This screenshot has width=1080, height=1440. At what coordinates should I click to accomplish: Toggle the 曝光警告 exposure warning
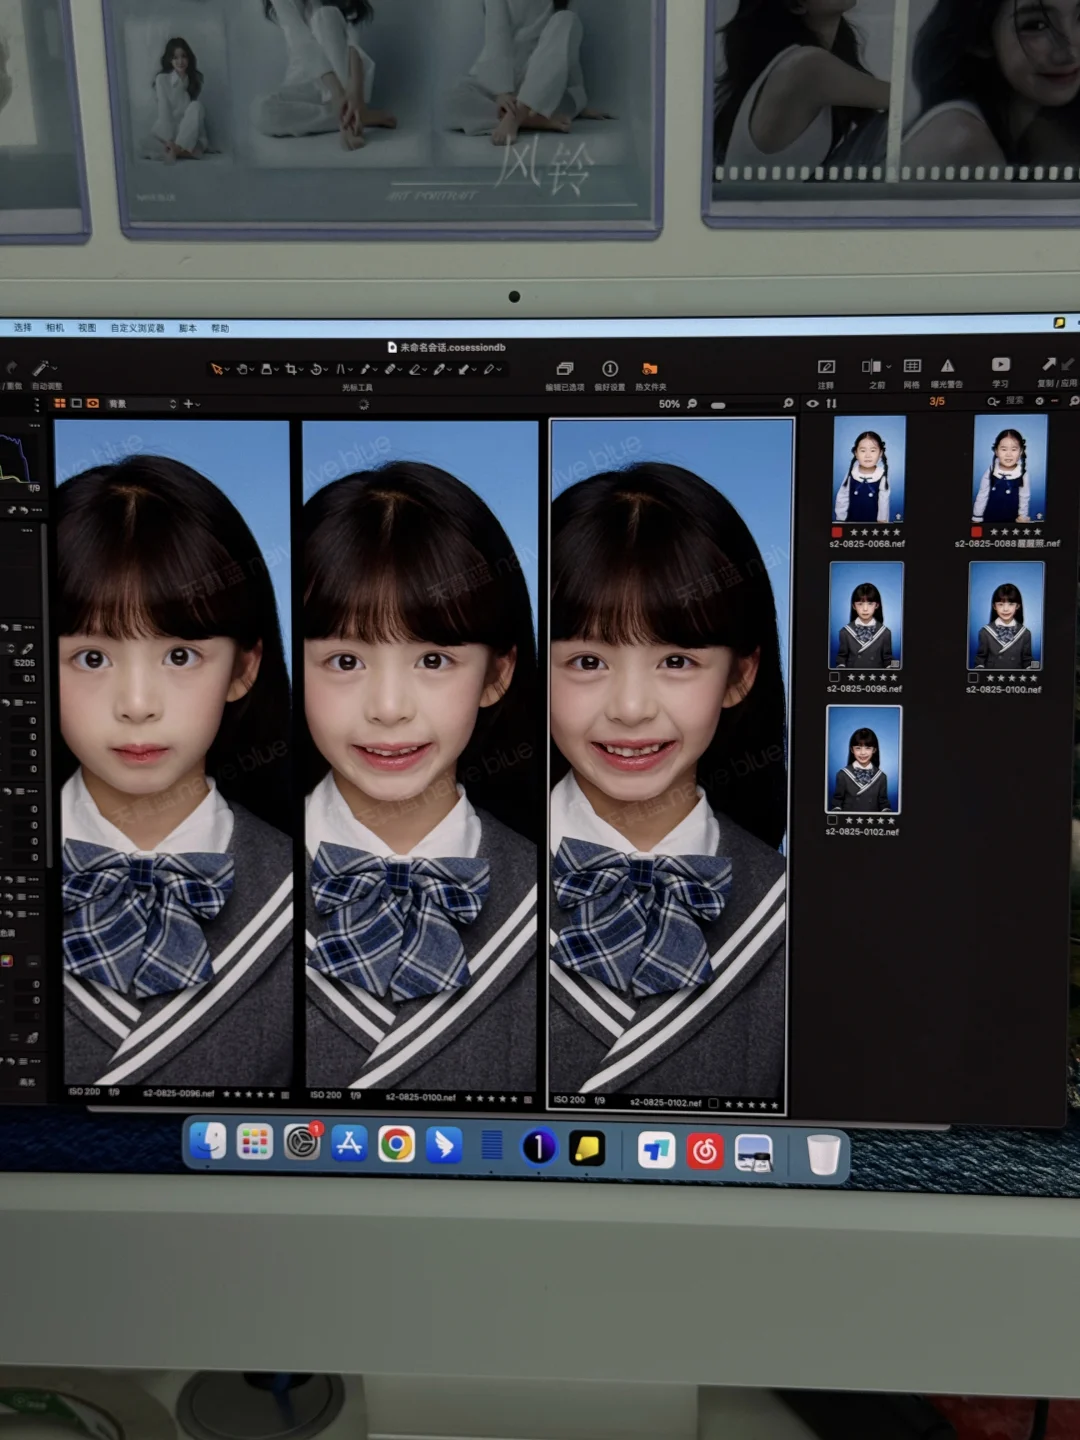pos(947,366)
